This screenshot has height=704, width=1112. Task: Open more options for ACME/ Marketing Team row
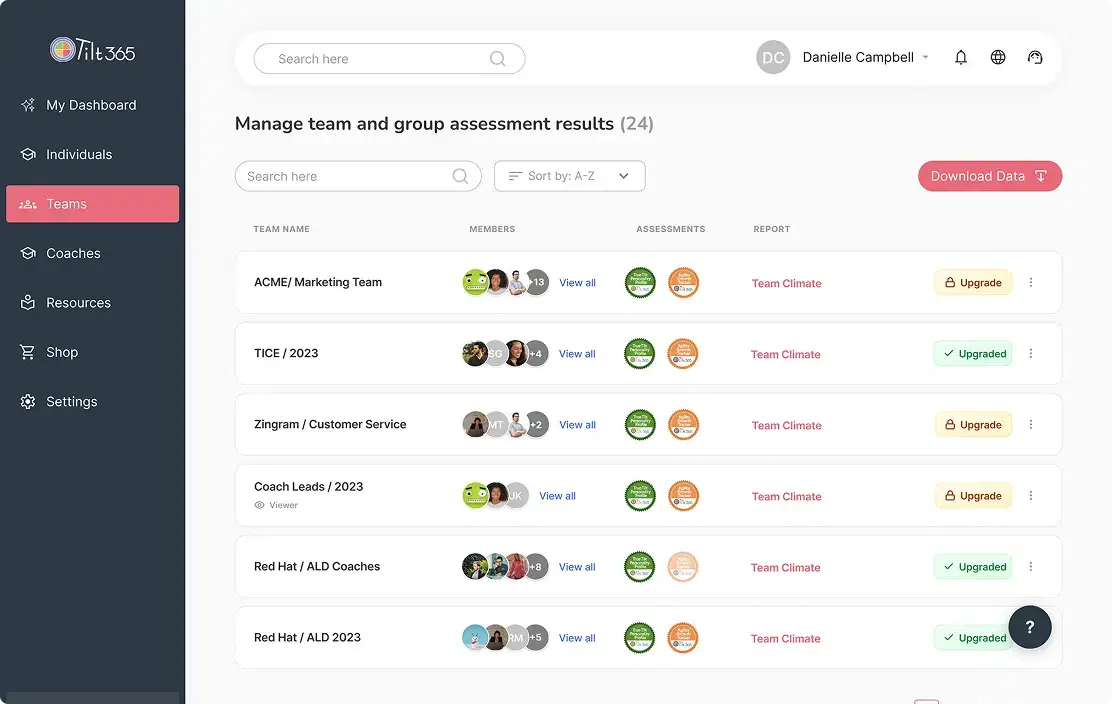tap(1031, 282)
